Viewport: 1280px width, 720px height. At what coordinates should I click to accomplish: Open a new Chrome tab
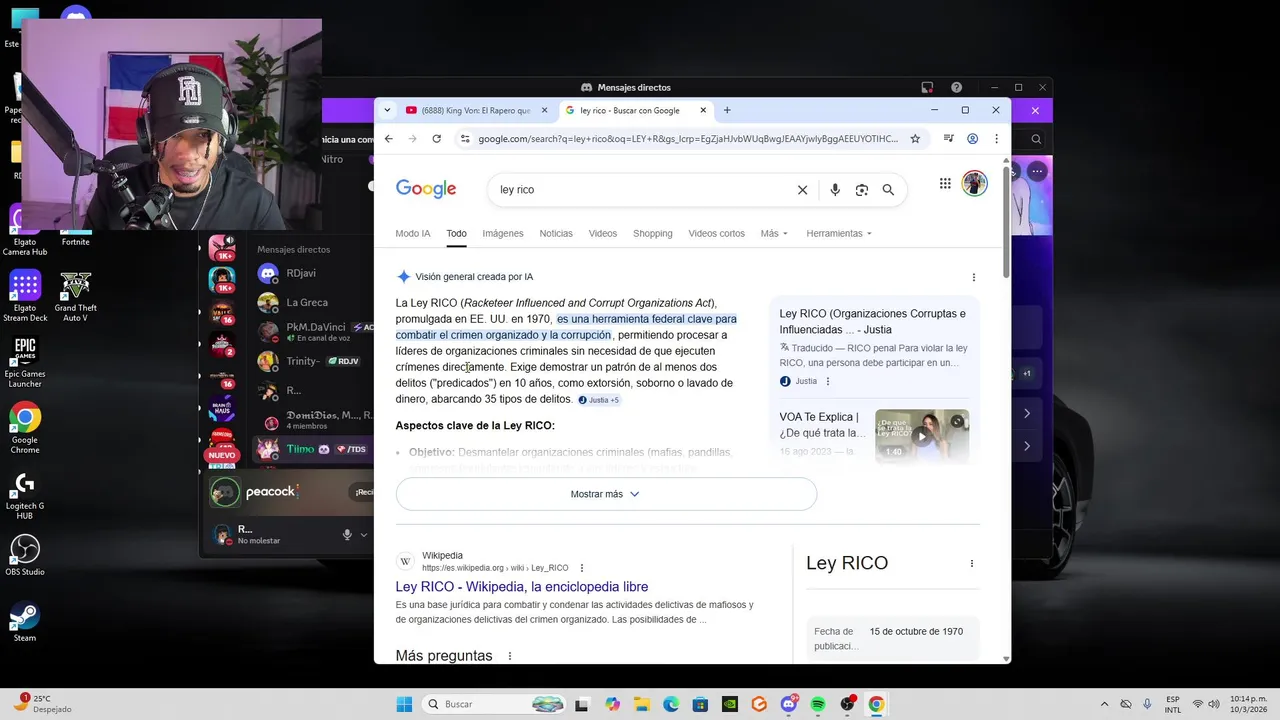click(x=727, y=110)
